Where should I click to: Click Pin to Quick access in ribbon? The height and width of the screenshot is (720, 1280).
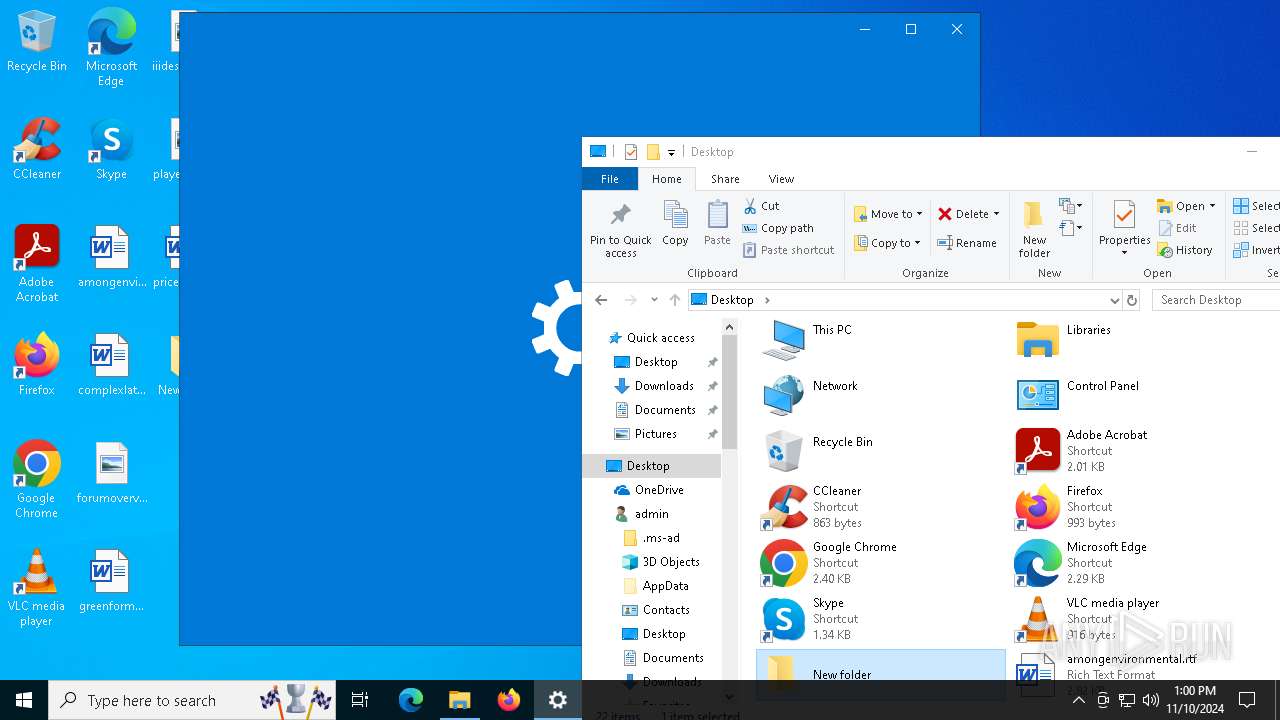(x=620, y=230)
